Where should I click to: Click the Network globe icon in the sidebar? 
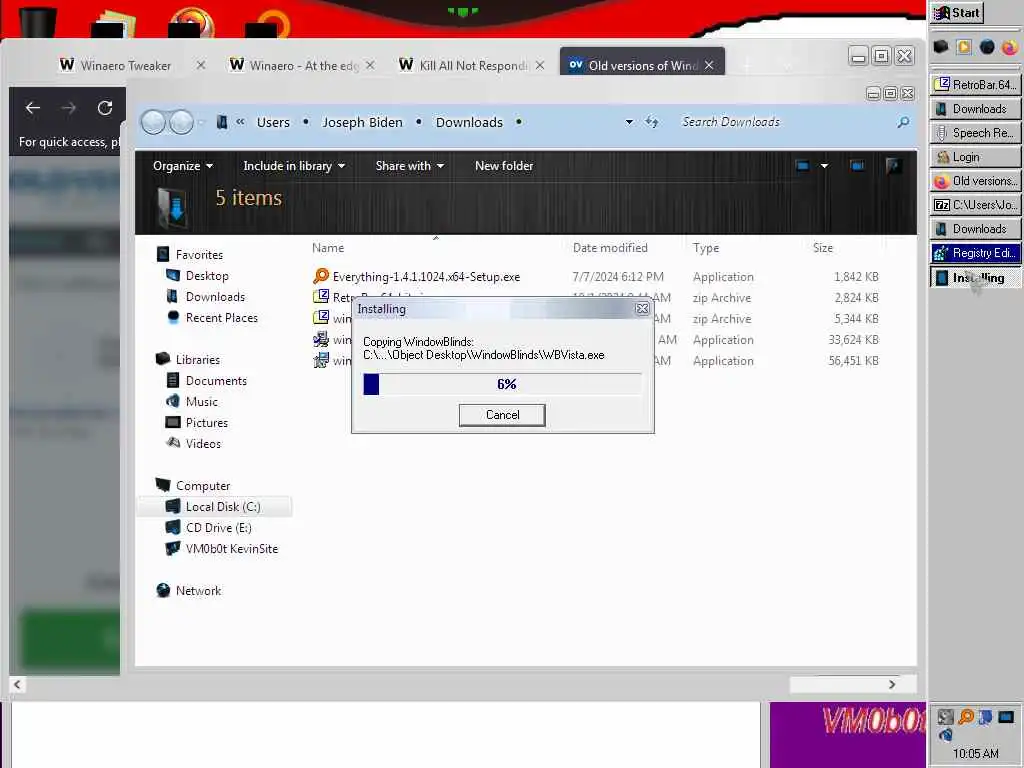click(x=163, y=590)
